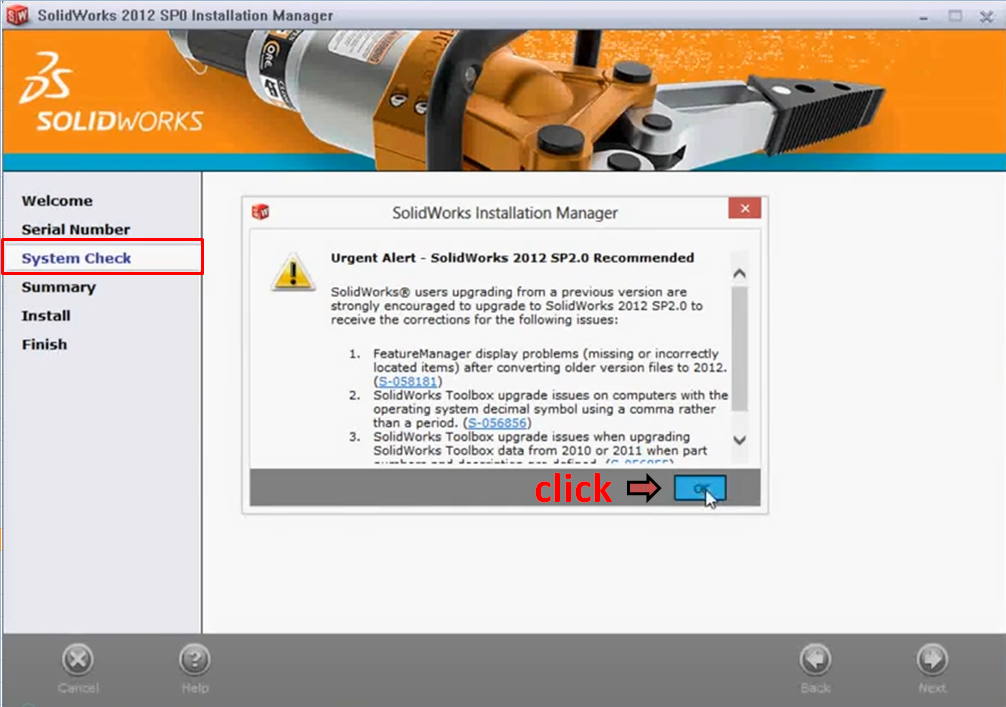Screen dimensions: 1006x707
Task: Close the main Installation Manager window
Action: coord(987,17)
